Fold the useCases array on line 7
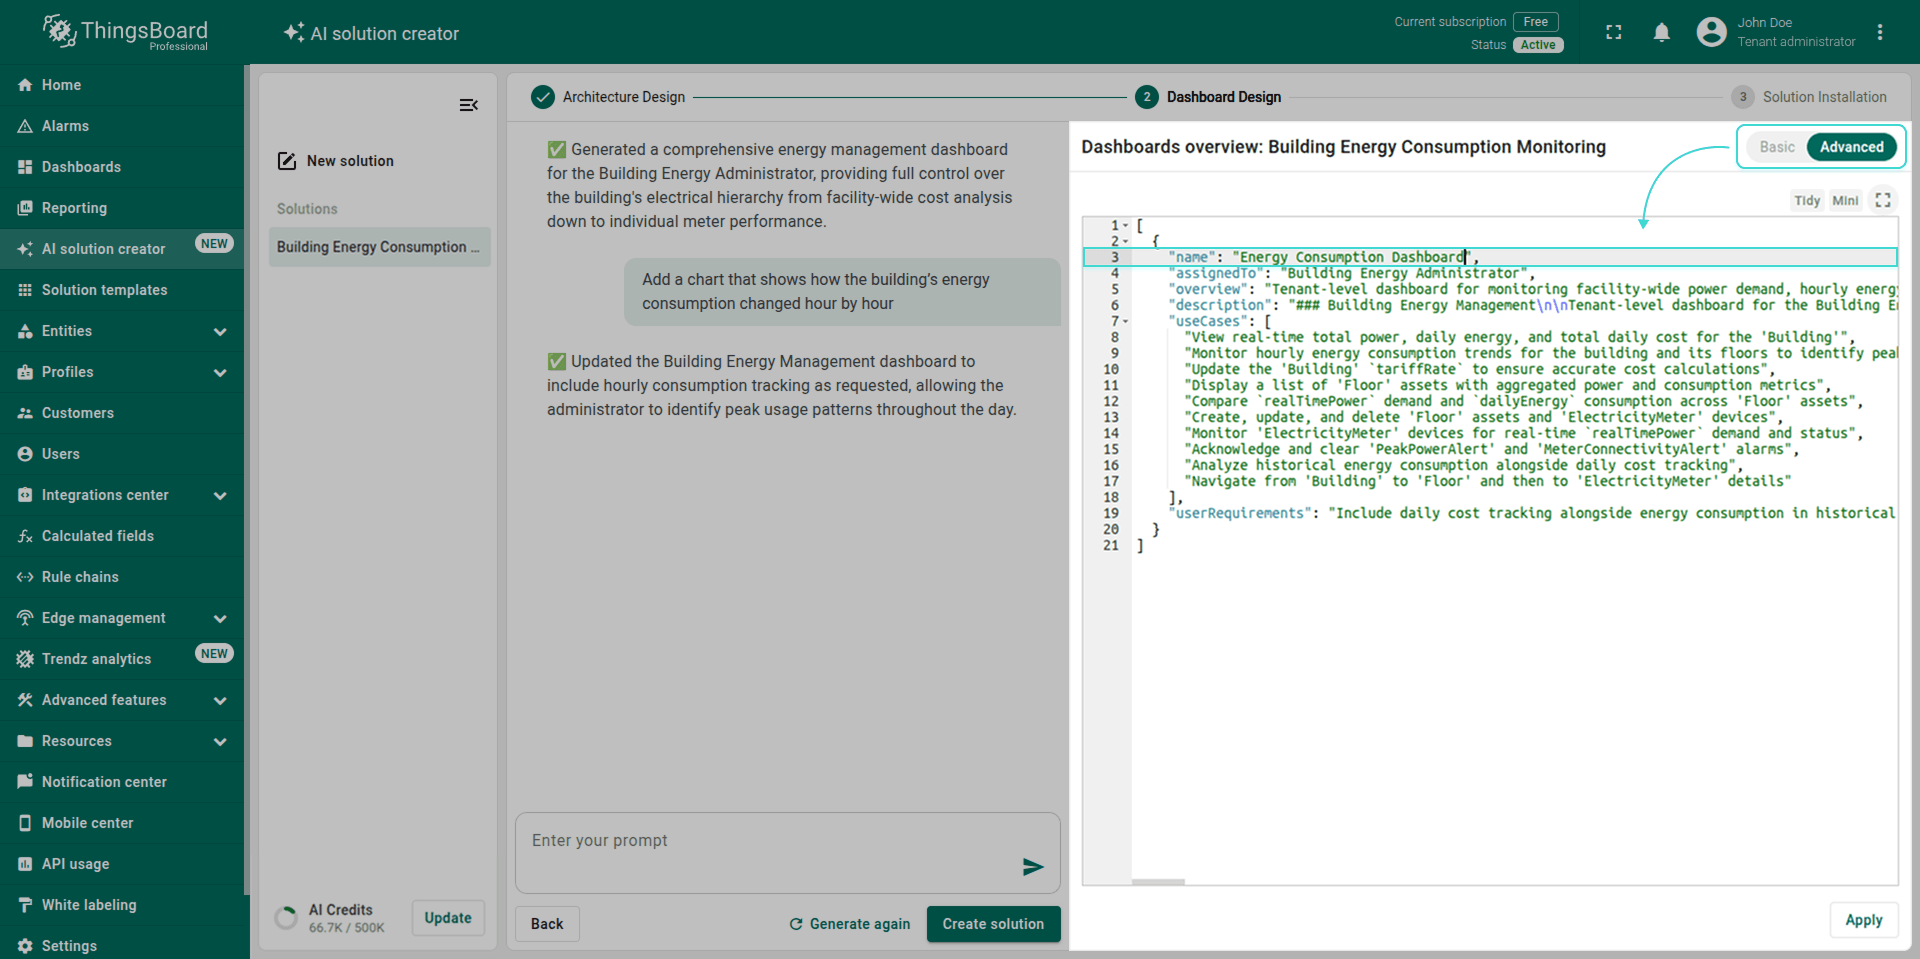Viewport: 1920px width, 959px height. pyautogui.click(x=1126, y=322)
